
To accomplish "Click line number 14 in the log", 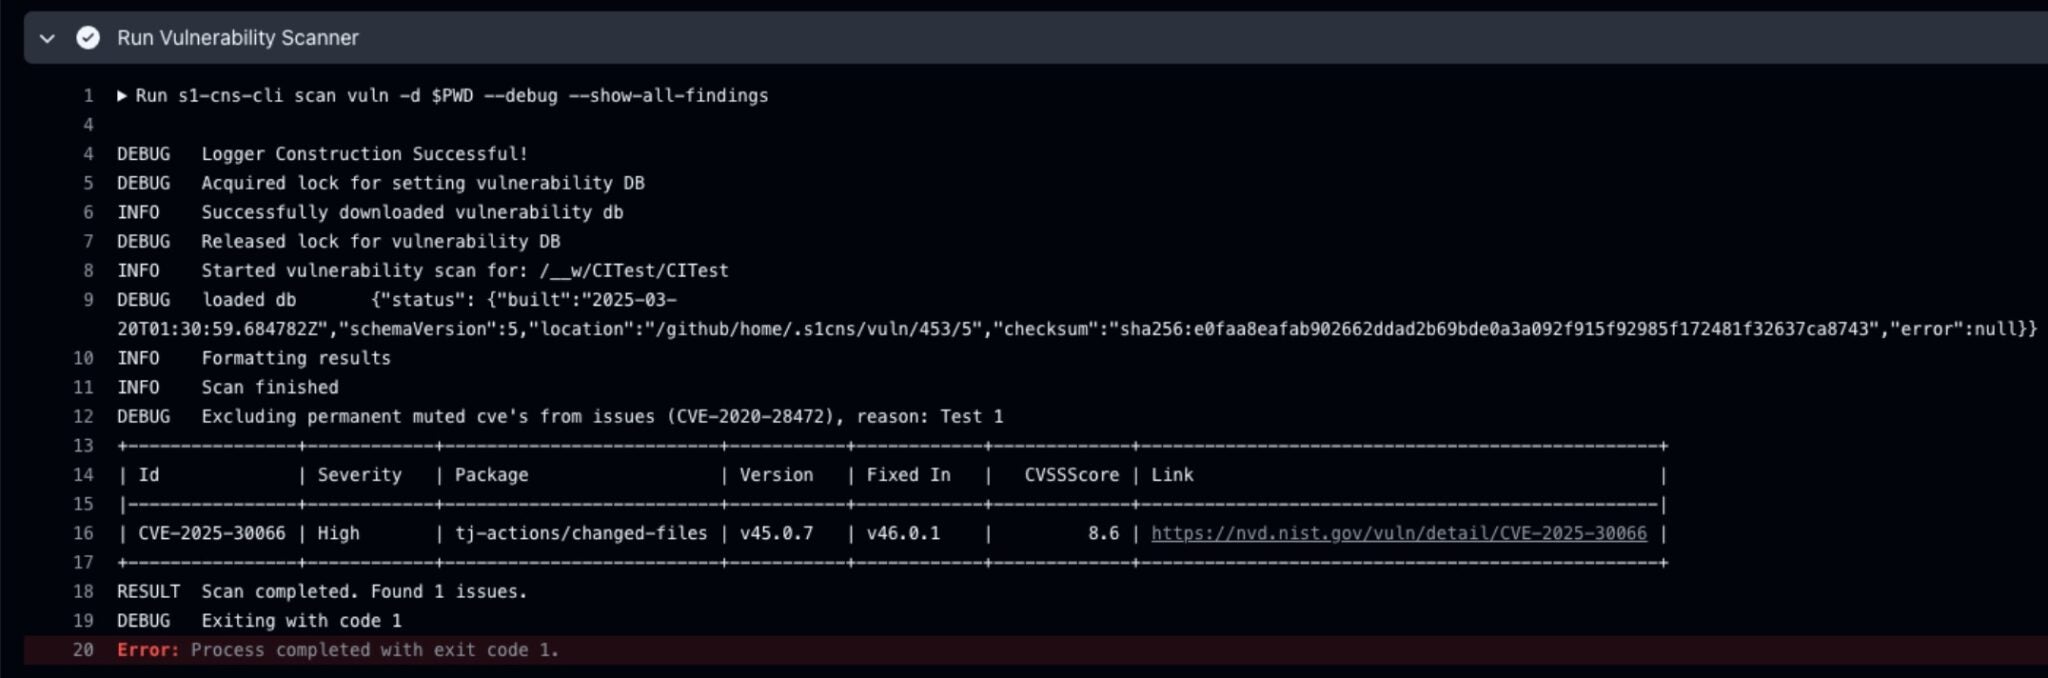I will (x=83, y=475).
